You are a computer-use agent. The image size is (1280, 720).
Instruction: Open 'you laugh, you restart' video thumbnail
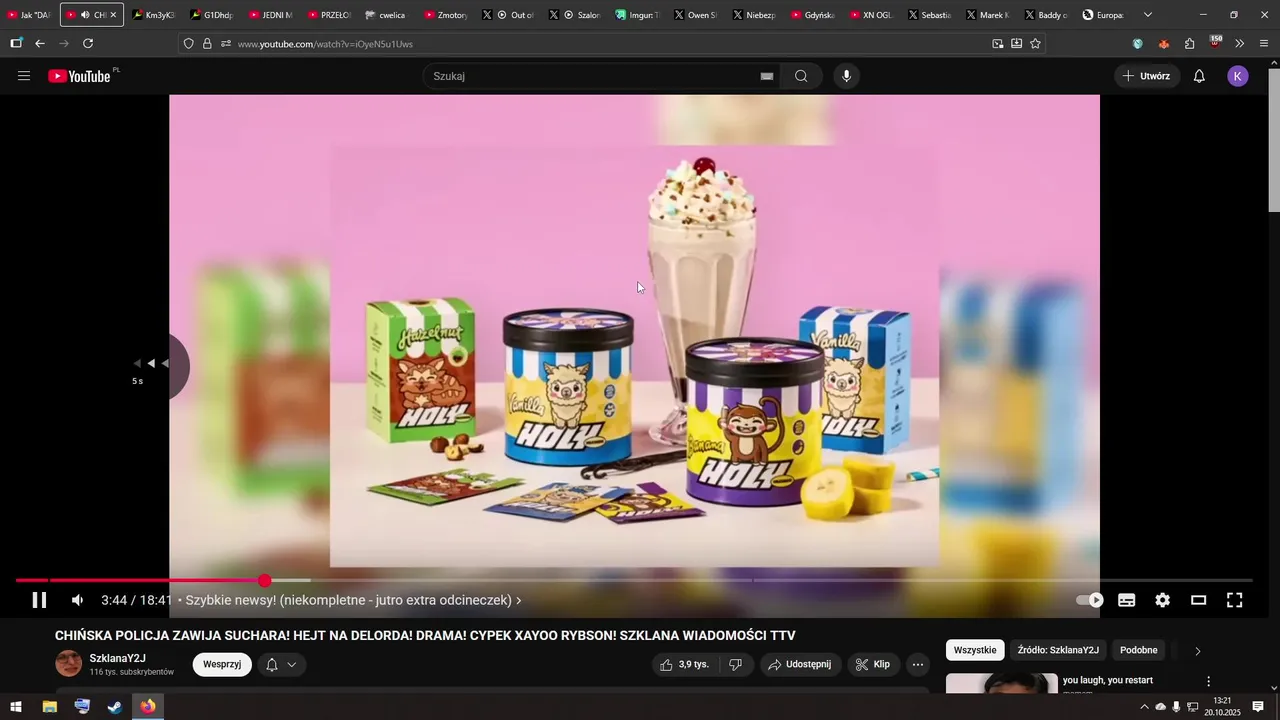coord(1002,684)
